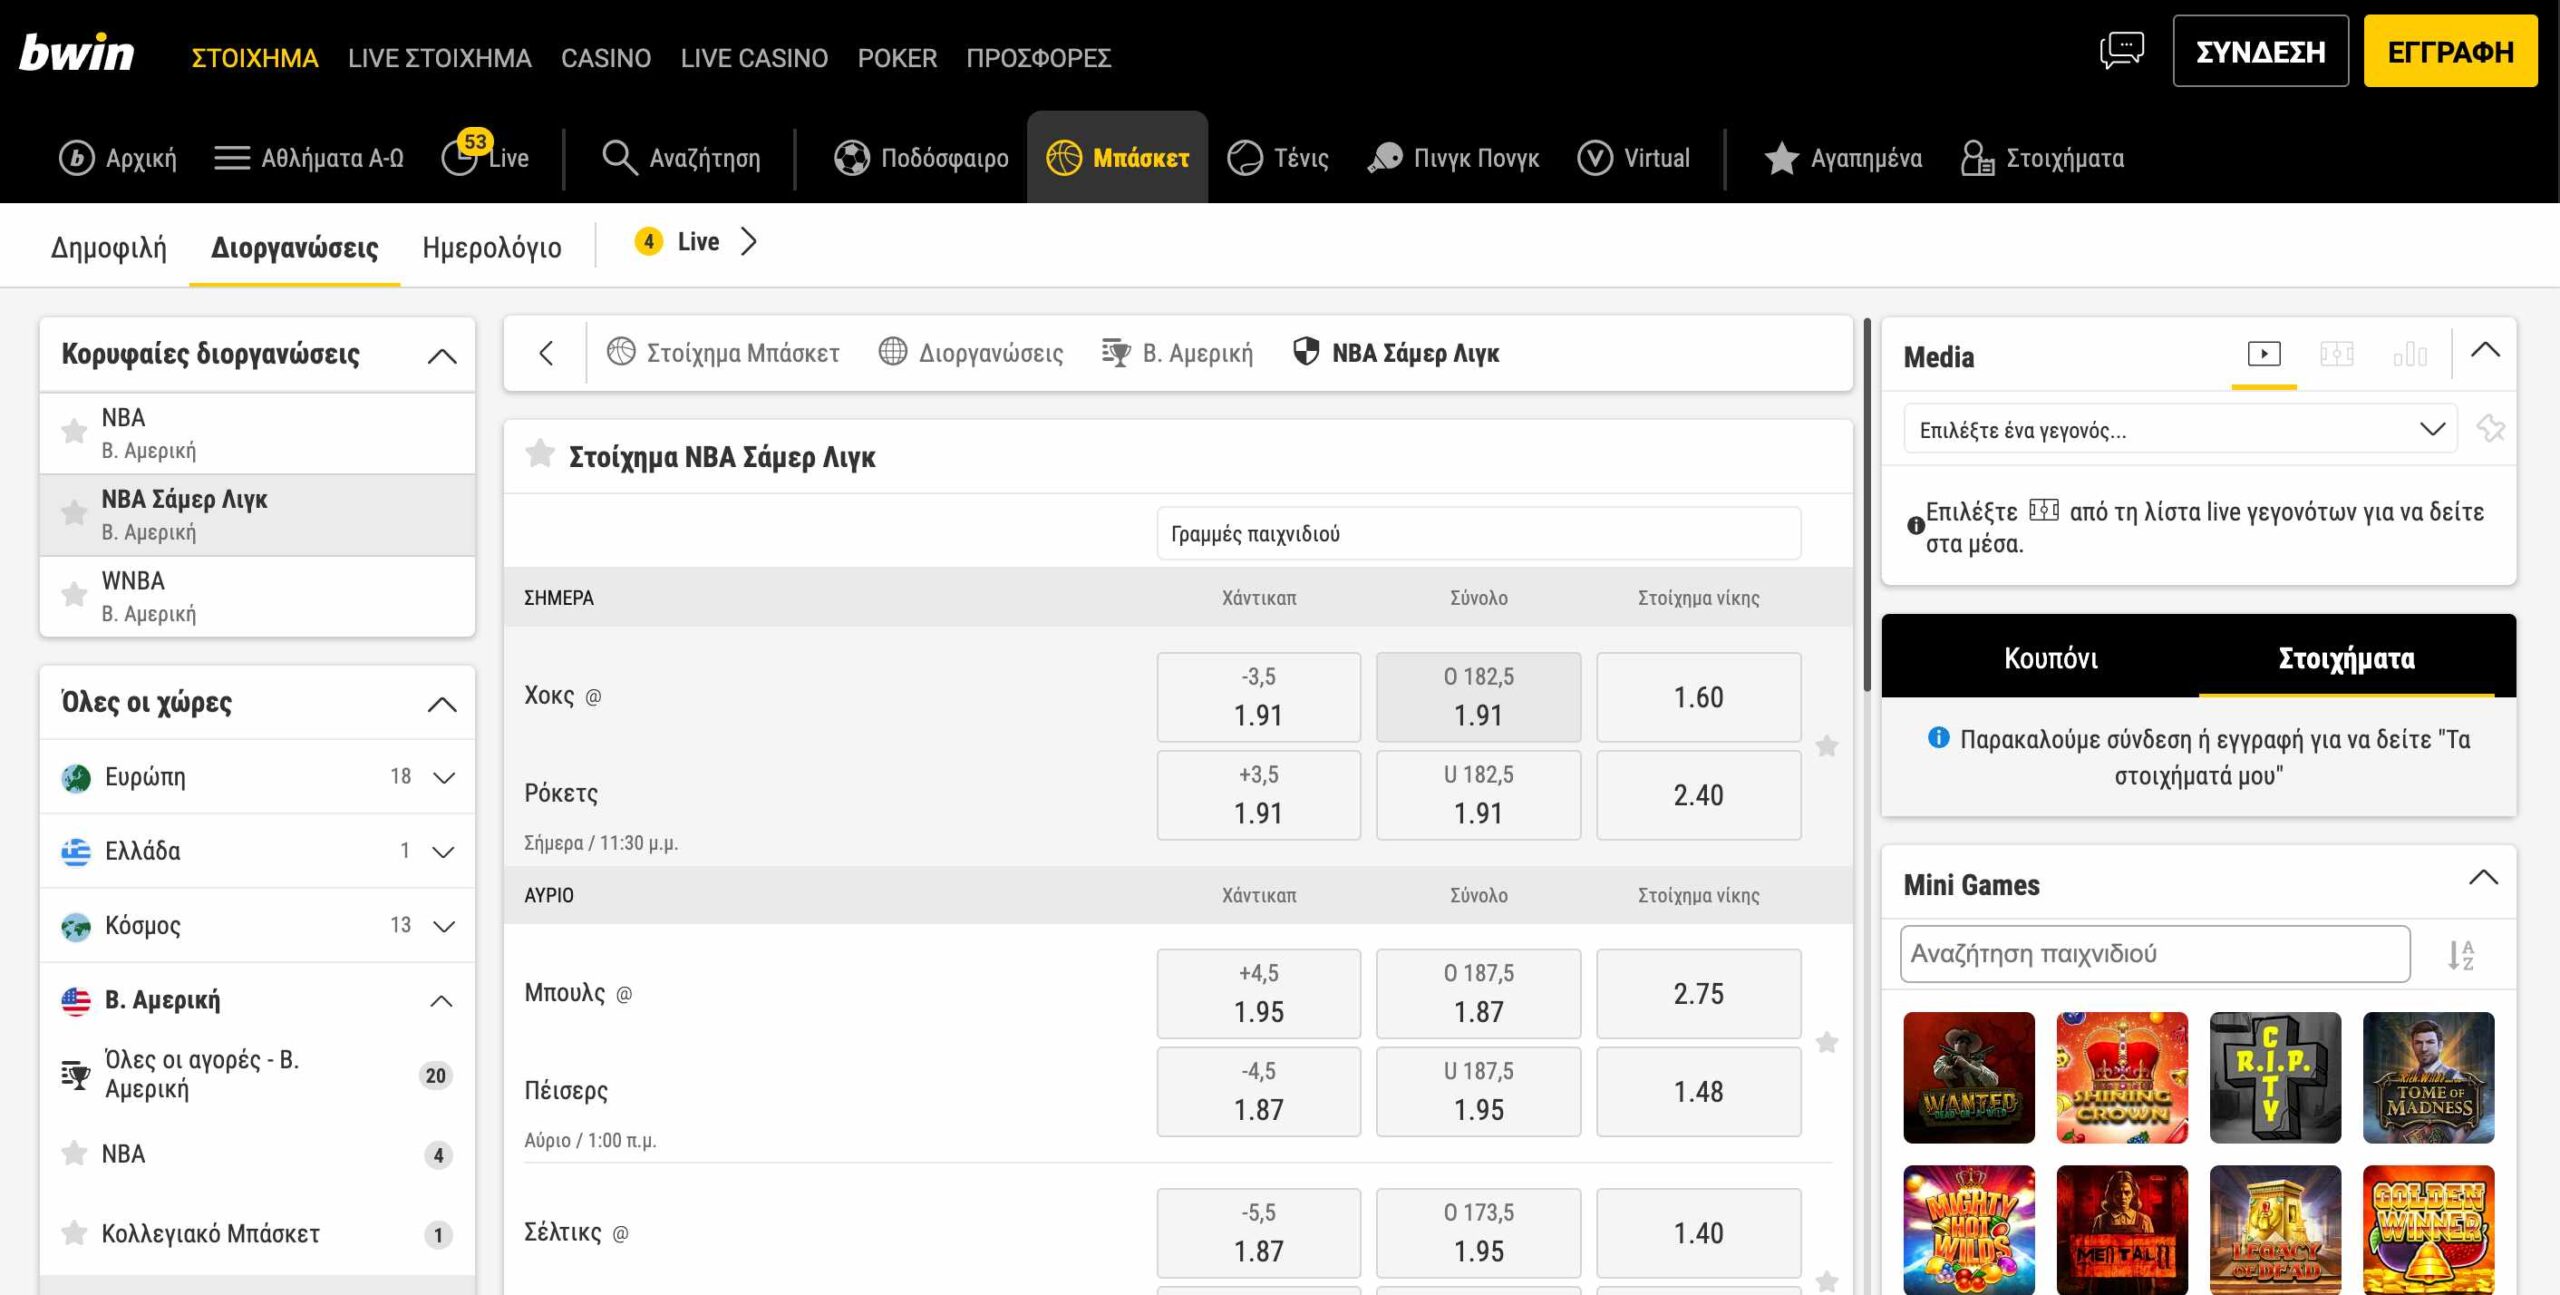
Task: Open R.I.P. City game
Action: click(2275, 1077)
